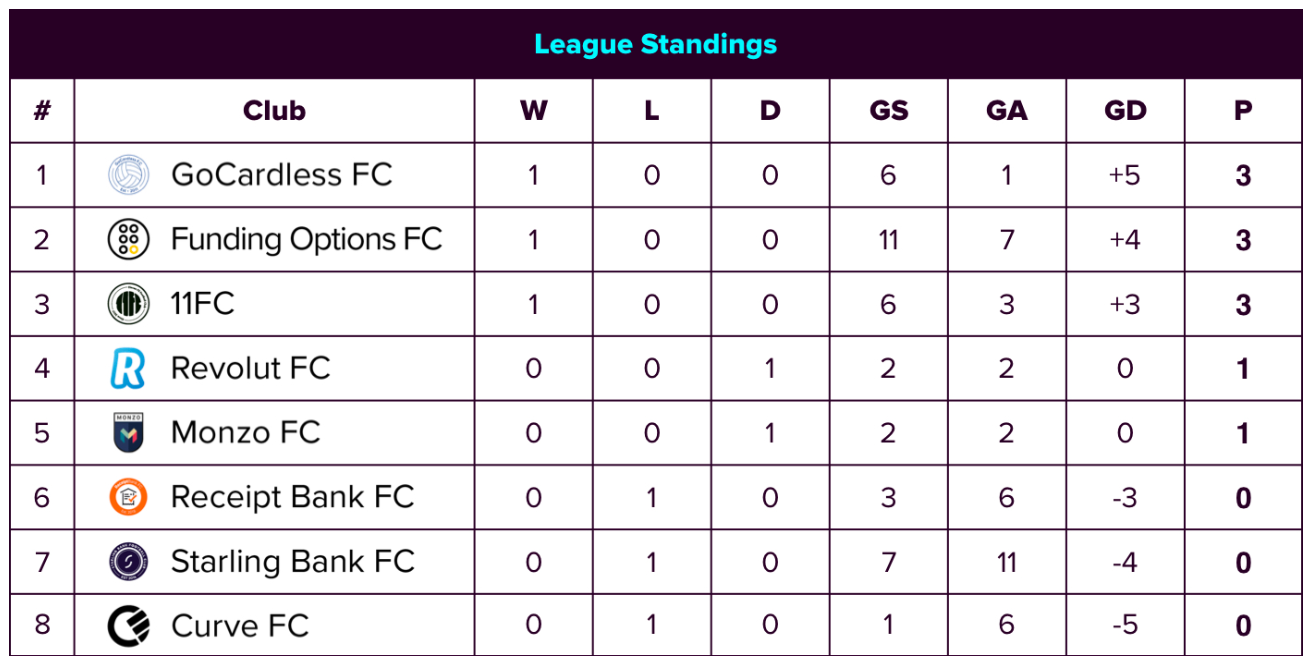
Task: Click Monzo FC club name
Action: [x=245, y=433]
